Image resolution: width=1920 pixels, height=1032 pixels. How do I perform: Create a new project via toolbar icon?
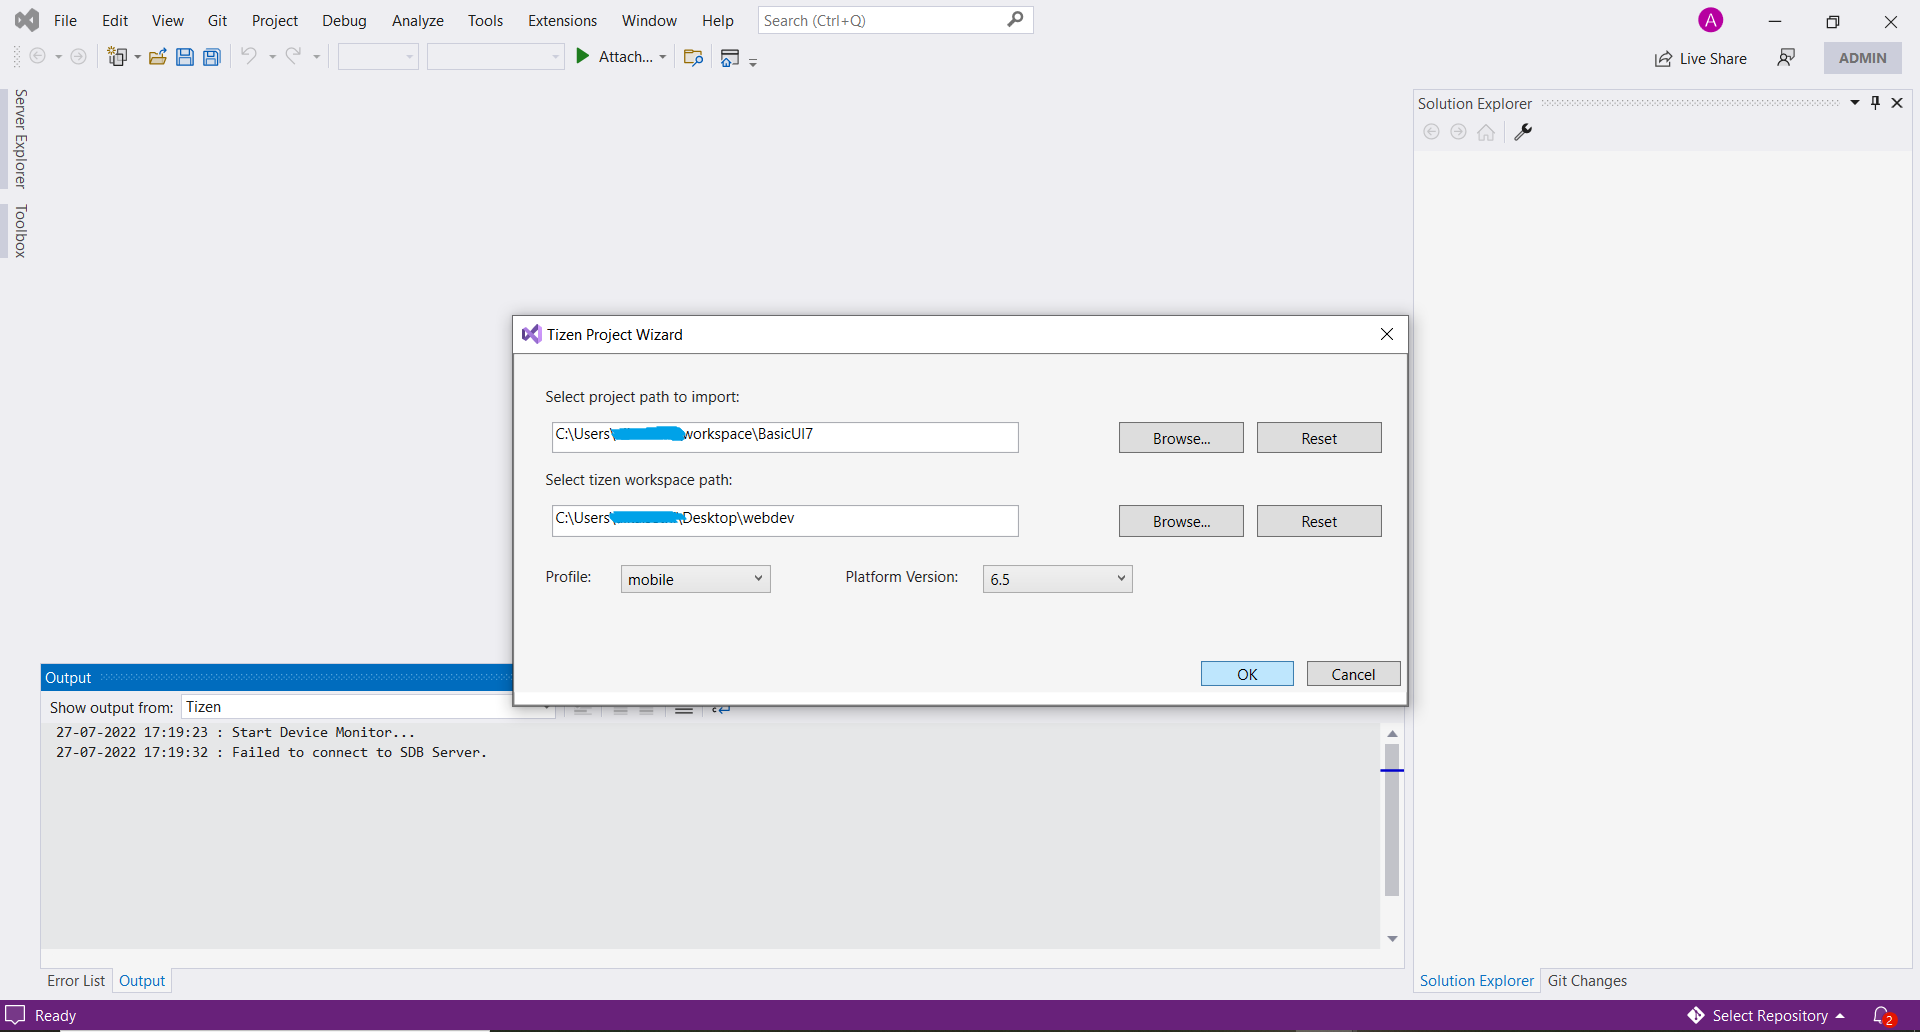click(x=117, y=57)
